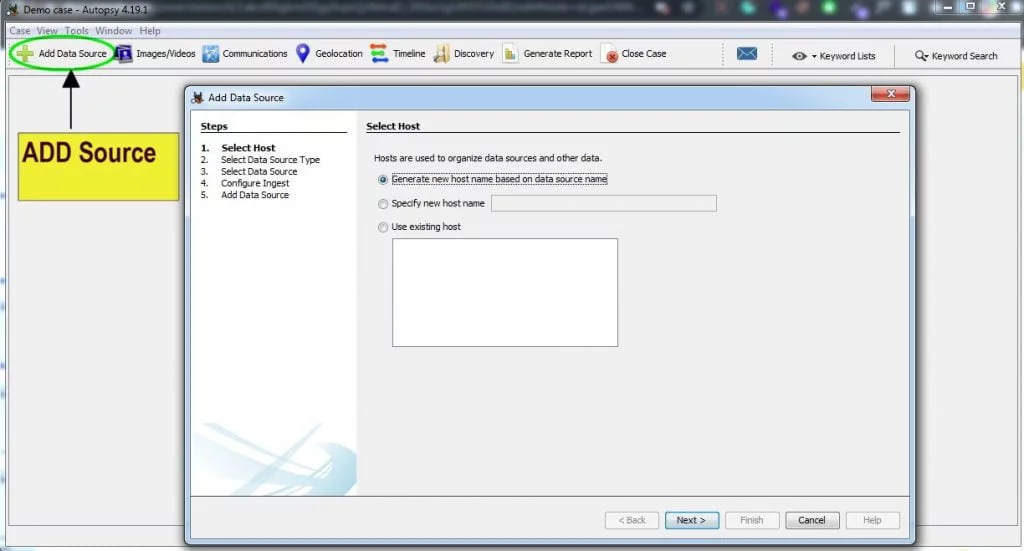Open the Help menu in the menu bar
This screenshot has width=1024, height=551.
(150, 31)
